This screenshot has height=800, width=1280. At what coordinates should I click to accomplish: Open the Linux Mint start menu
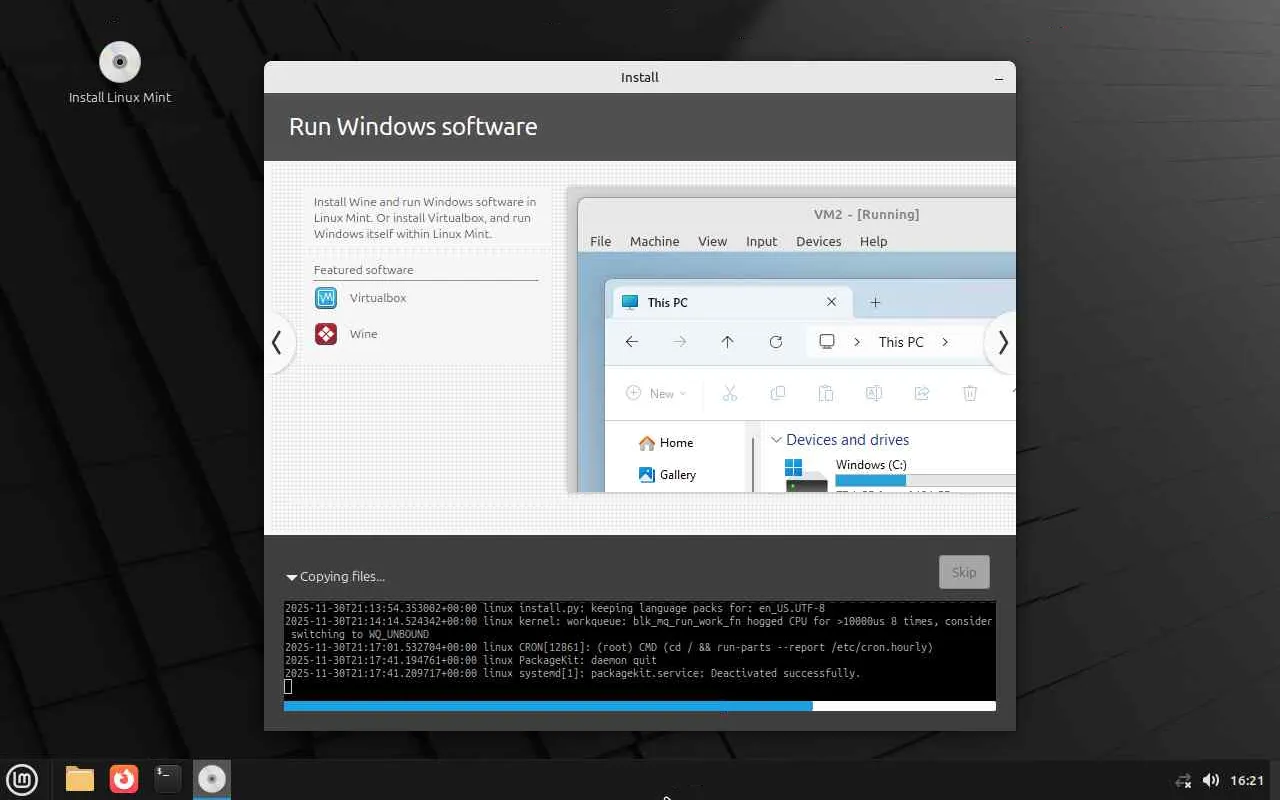click(x=22, y=779)
